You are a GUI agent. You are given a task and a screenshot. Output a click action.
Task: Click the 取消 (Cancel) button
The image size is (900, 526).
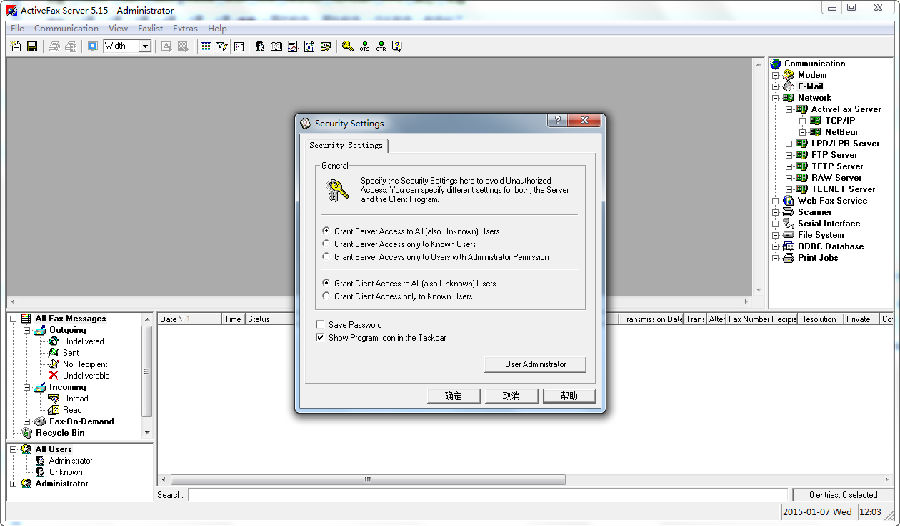tap(511, 396)
